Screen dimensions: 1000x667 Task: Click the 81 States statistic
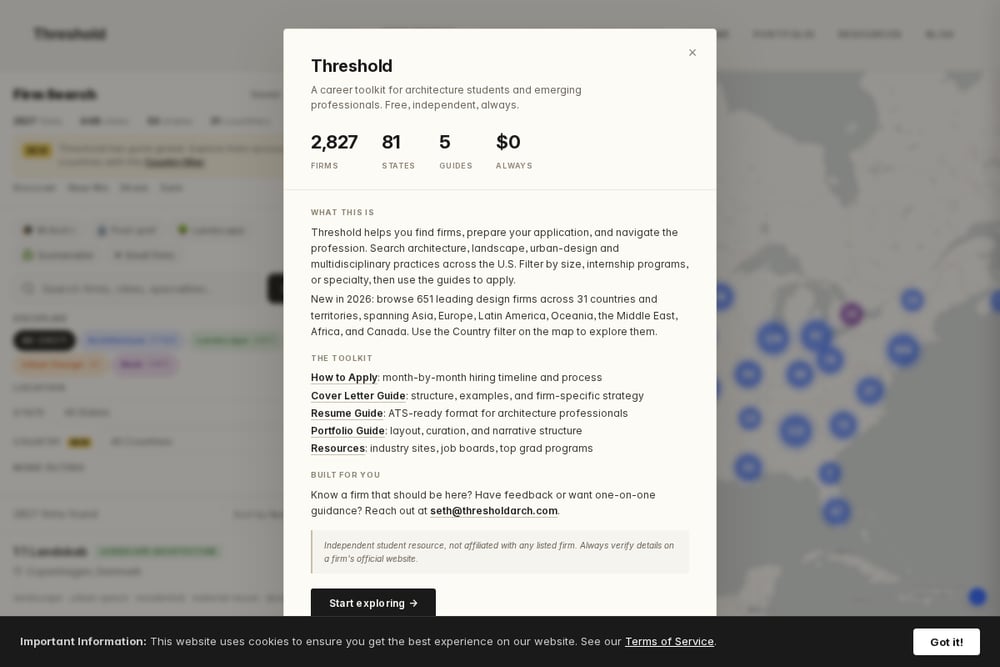[398, 151]
